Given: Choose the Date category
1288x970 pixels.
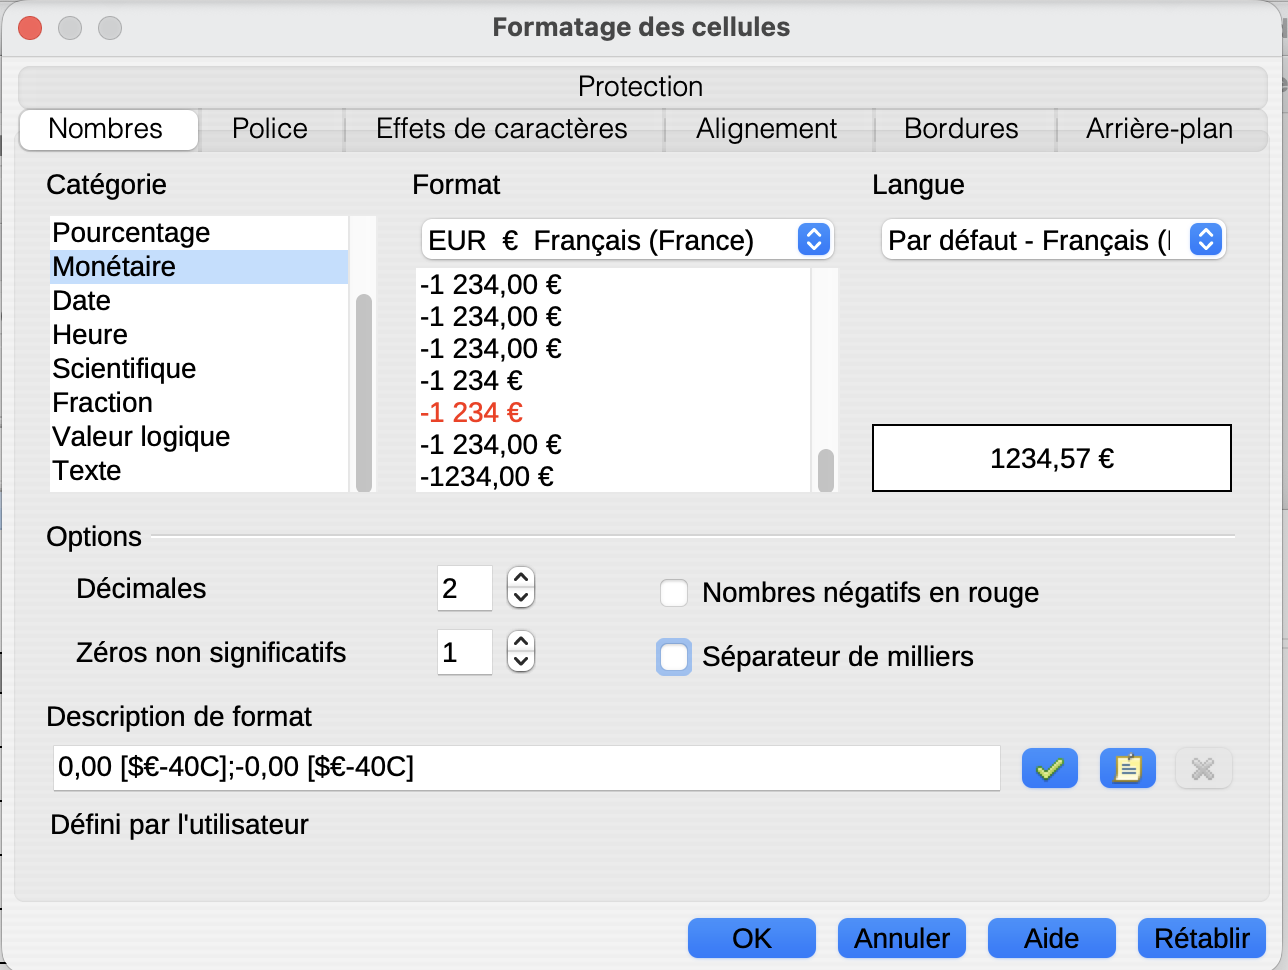Looking at the screenshot, I should tap(199, 301).
